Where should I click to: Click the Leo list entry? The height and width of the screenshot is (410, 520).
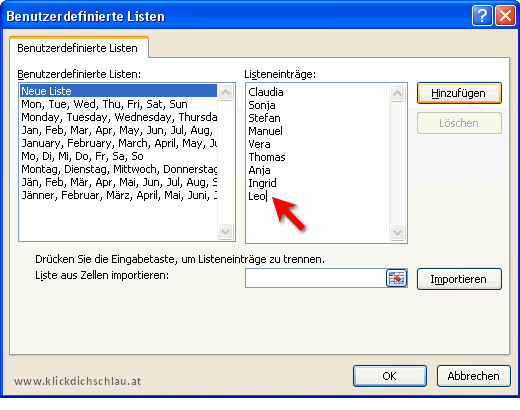point(257,196)
